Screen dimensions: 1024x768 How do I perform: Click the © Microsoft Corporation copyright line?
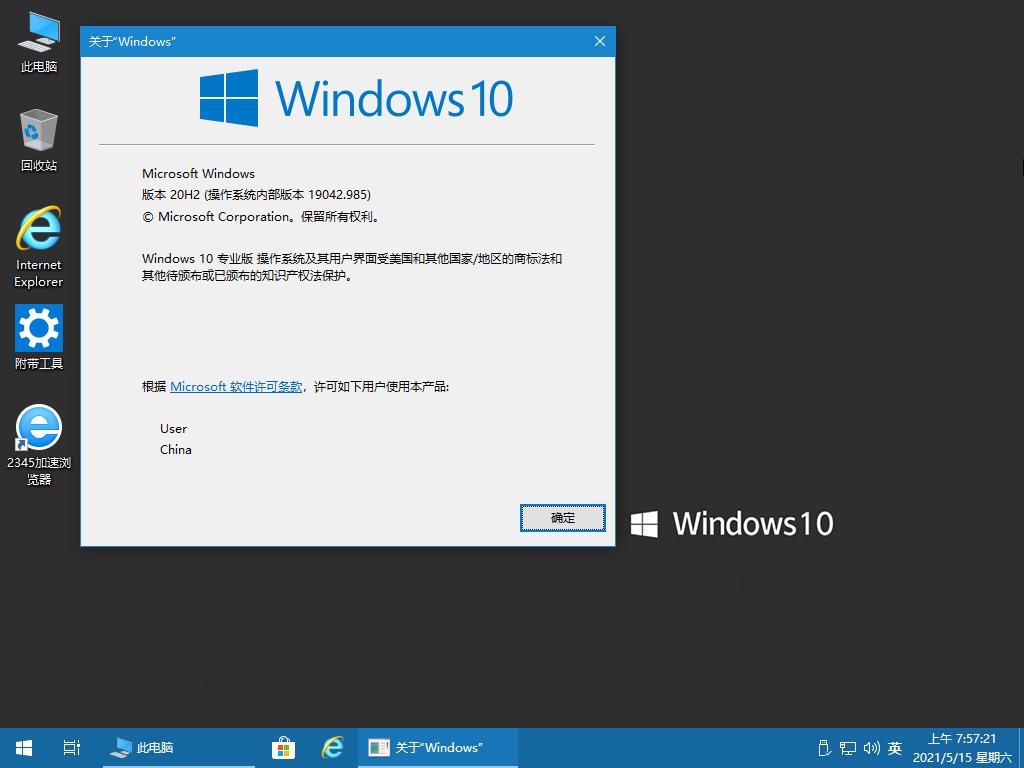tap(261, 217)
